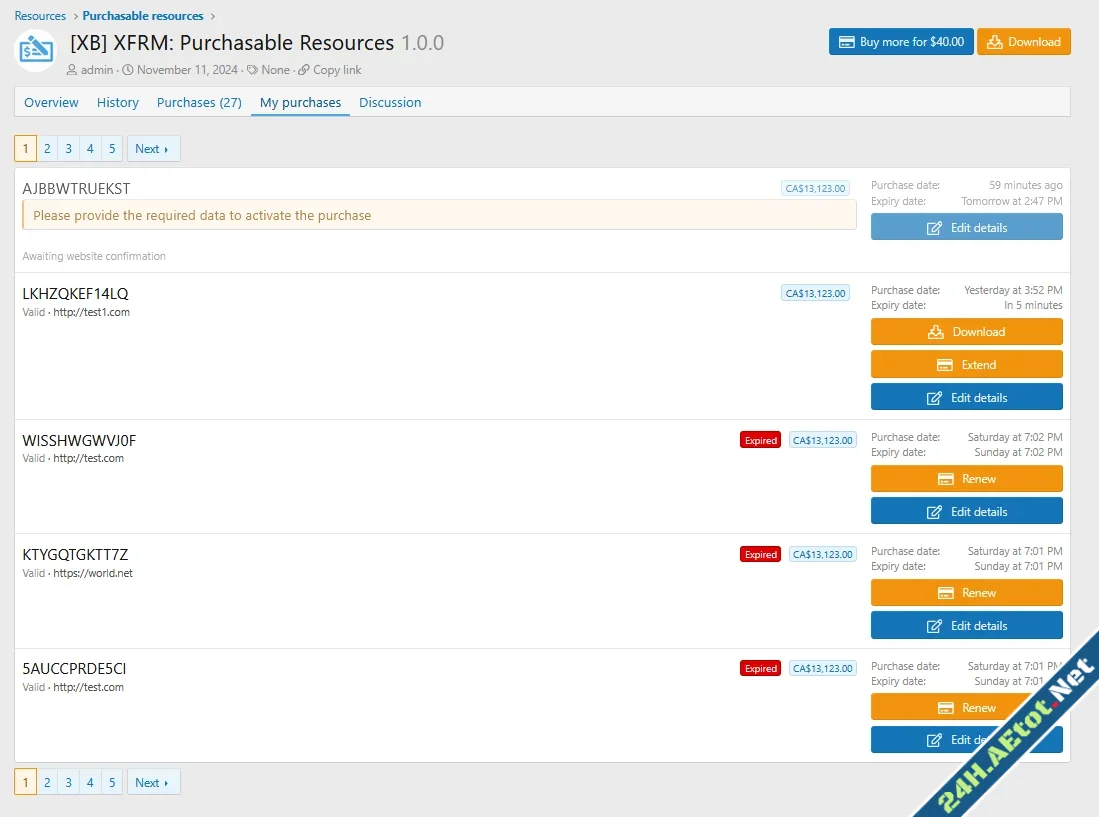Click the clock icon before November 11 date

pos(127,70)
